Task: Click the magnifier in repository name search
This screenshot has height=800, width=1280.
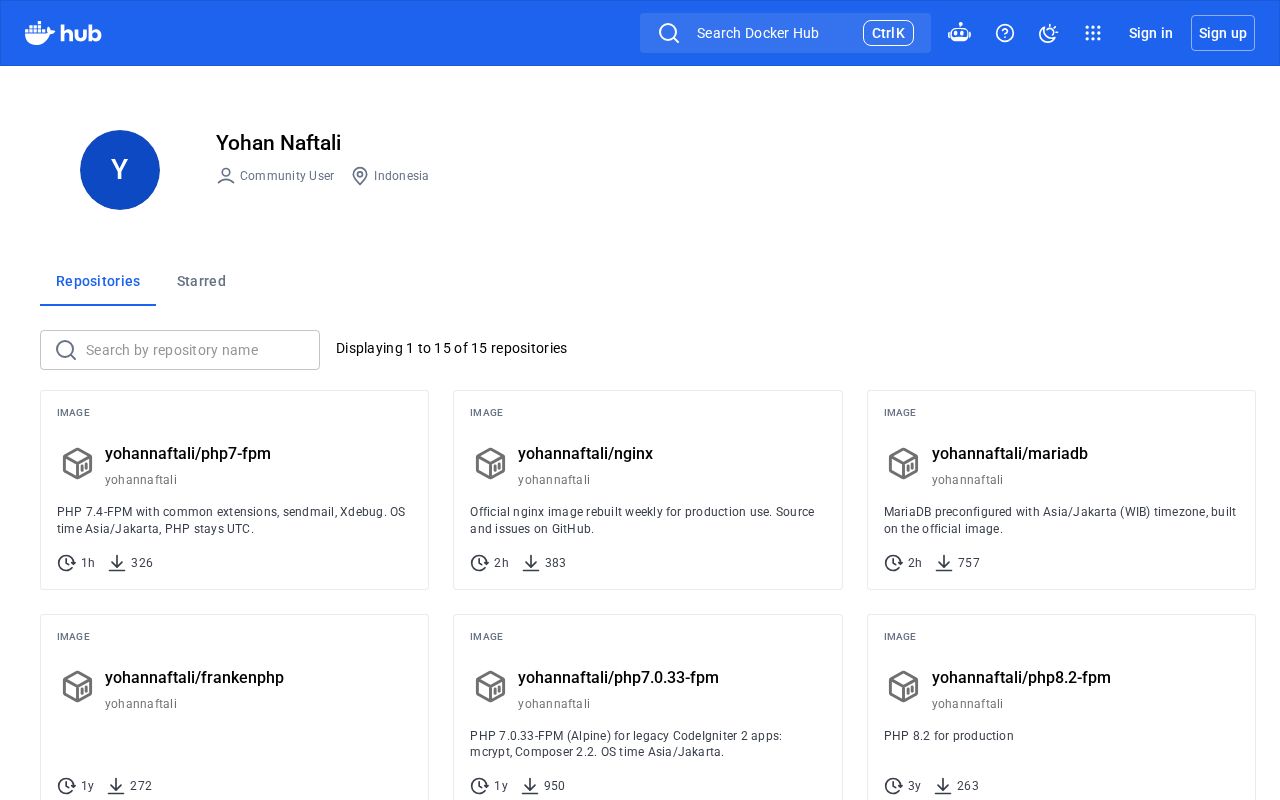Action: point(66,350)
